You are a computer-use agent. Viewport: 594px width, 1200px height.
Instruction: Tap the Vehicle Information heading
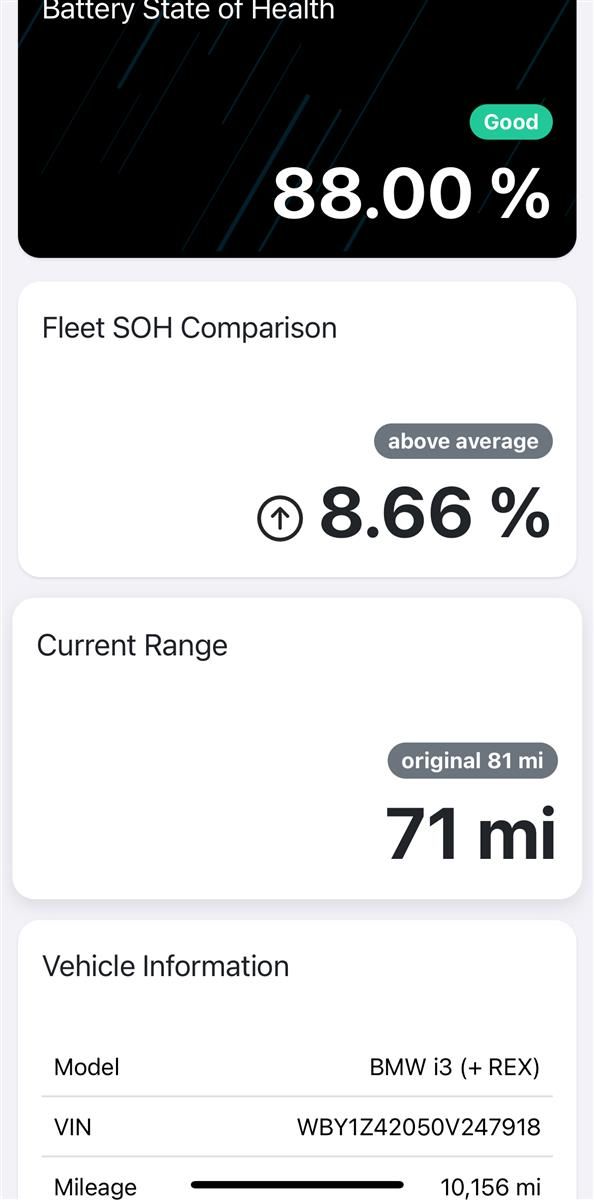[165, 966]
